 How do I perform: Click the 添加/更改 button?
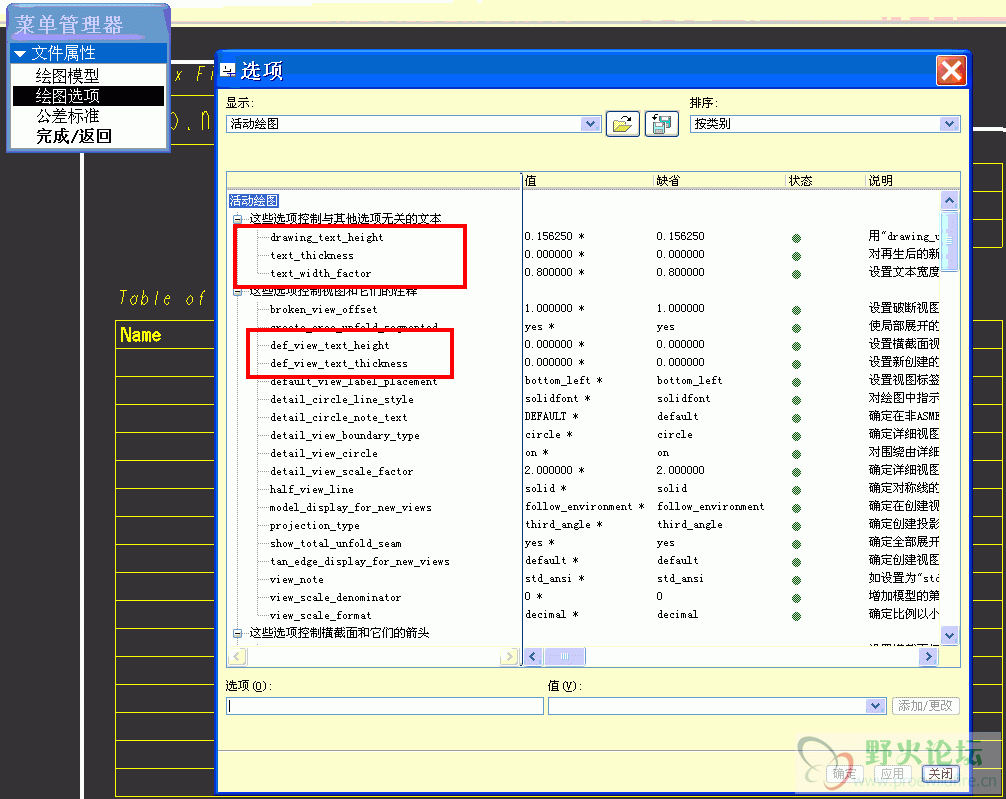(926, 706)
